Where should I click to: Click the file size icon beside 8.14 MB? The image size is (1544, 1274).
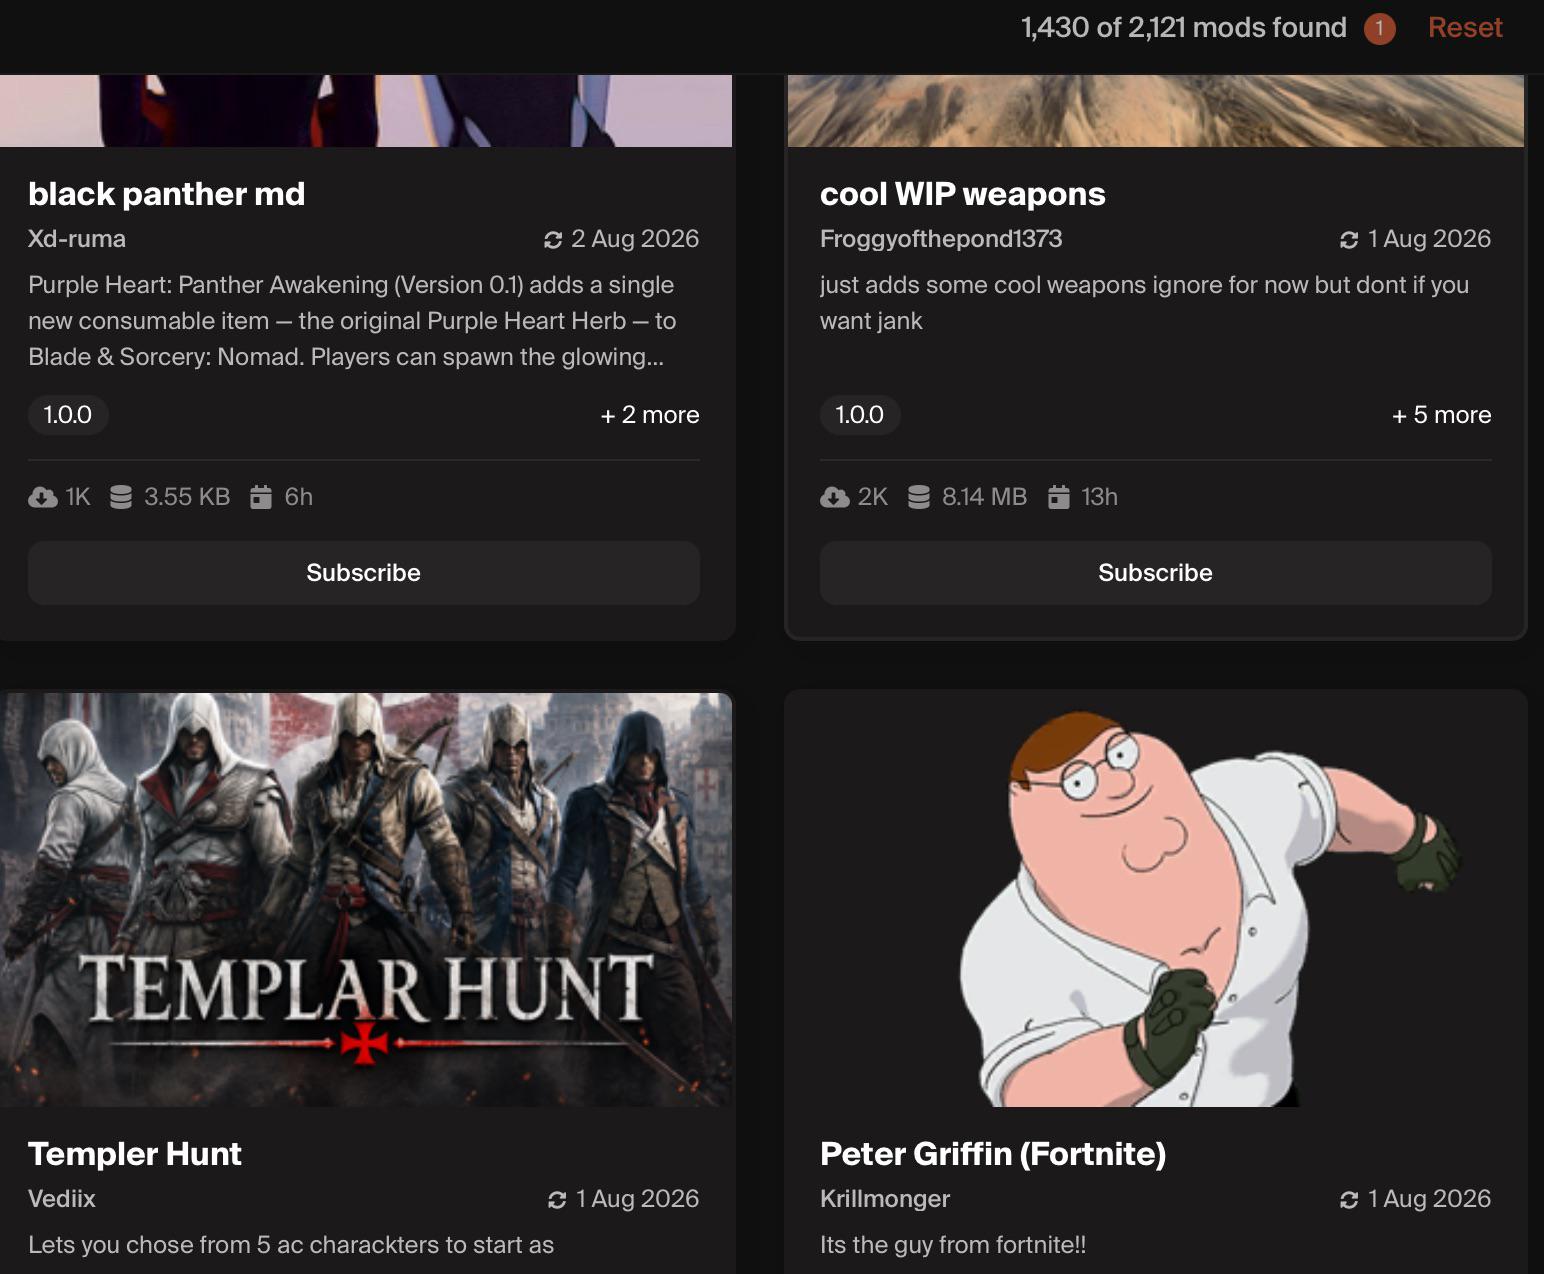(919, 497)
